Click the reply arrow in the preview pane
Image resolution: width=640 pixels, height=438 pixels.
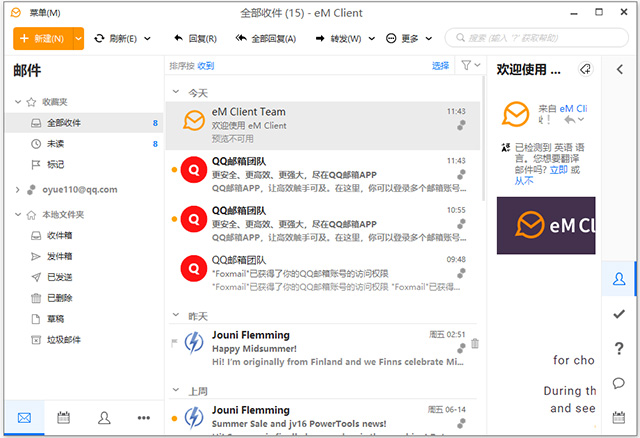coord(570,120)
